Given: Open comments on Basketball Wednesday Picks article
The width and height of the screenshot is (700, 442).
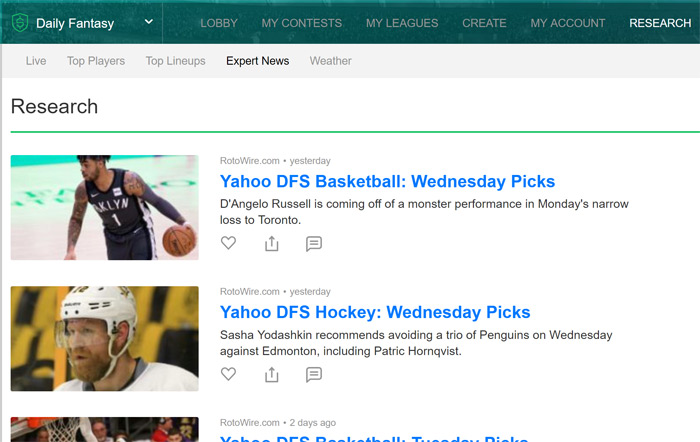Looking at the screenshot, I should point(314,244).
